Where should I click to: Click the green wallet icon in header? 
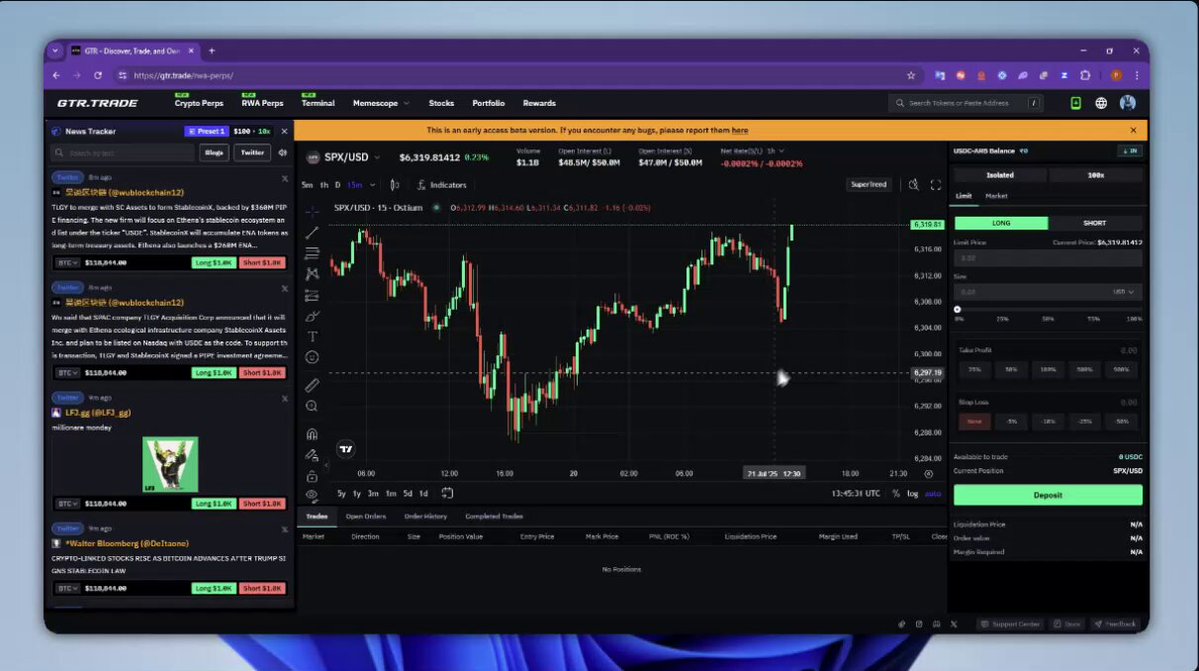[x=1075, y=103]
